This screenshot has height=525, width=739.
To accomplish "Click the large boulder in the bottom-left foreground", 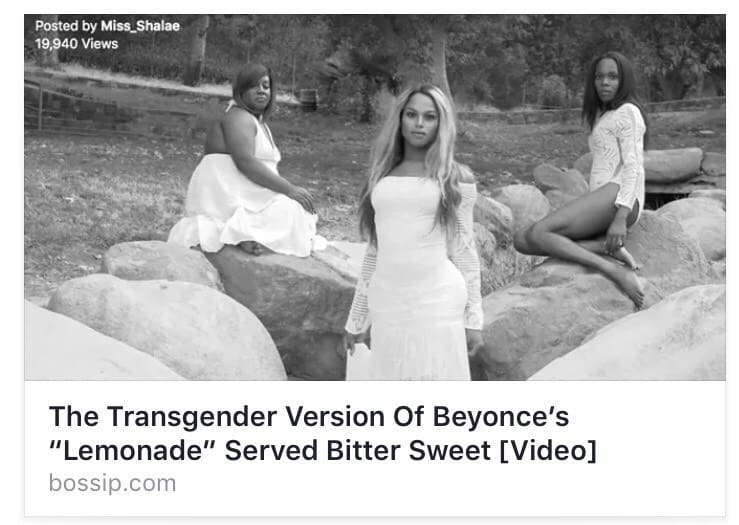I will (167, 328).
